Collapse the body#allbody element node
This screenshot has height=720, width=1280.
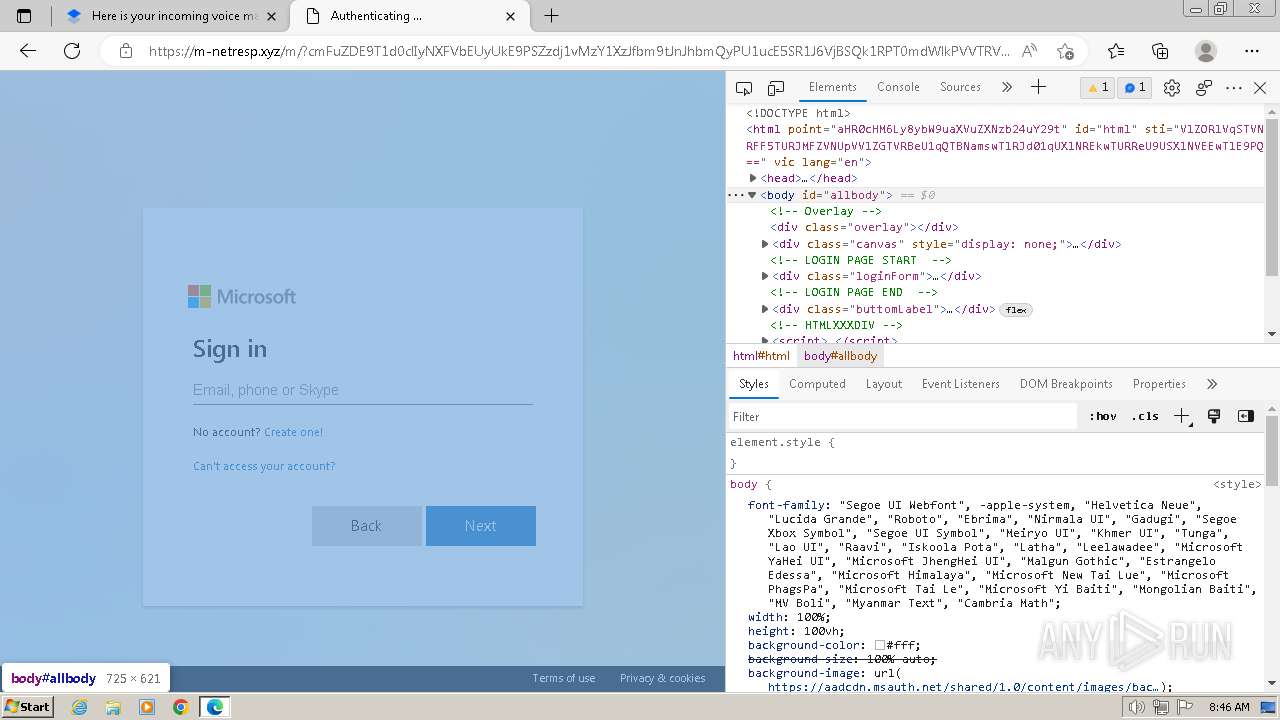coord(752,195)
